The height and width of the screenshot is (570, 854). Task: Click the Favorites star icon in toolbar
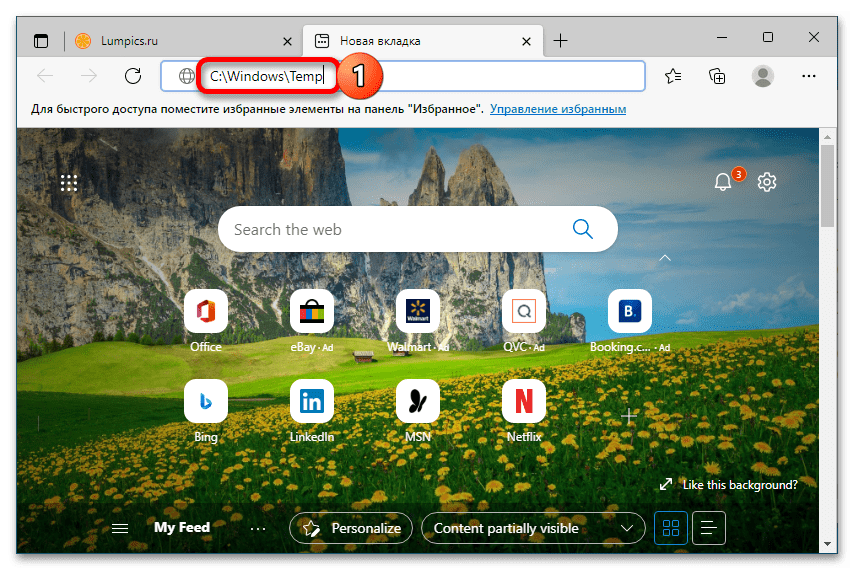coord(673,76)
